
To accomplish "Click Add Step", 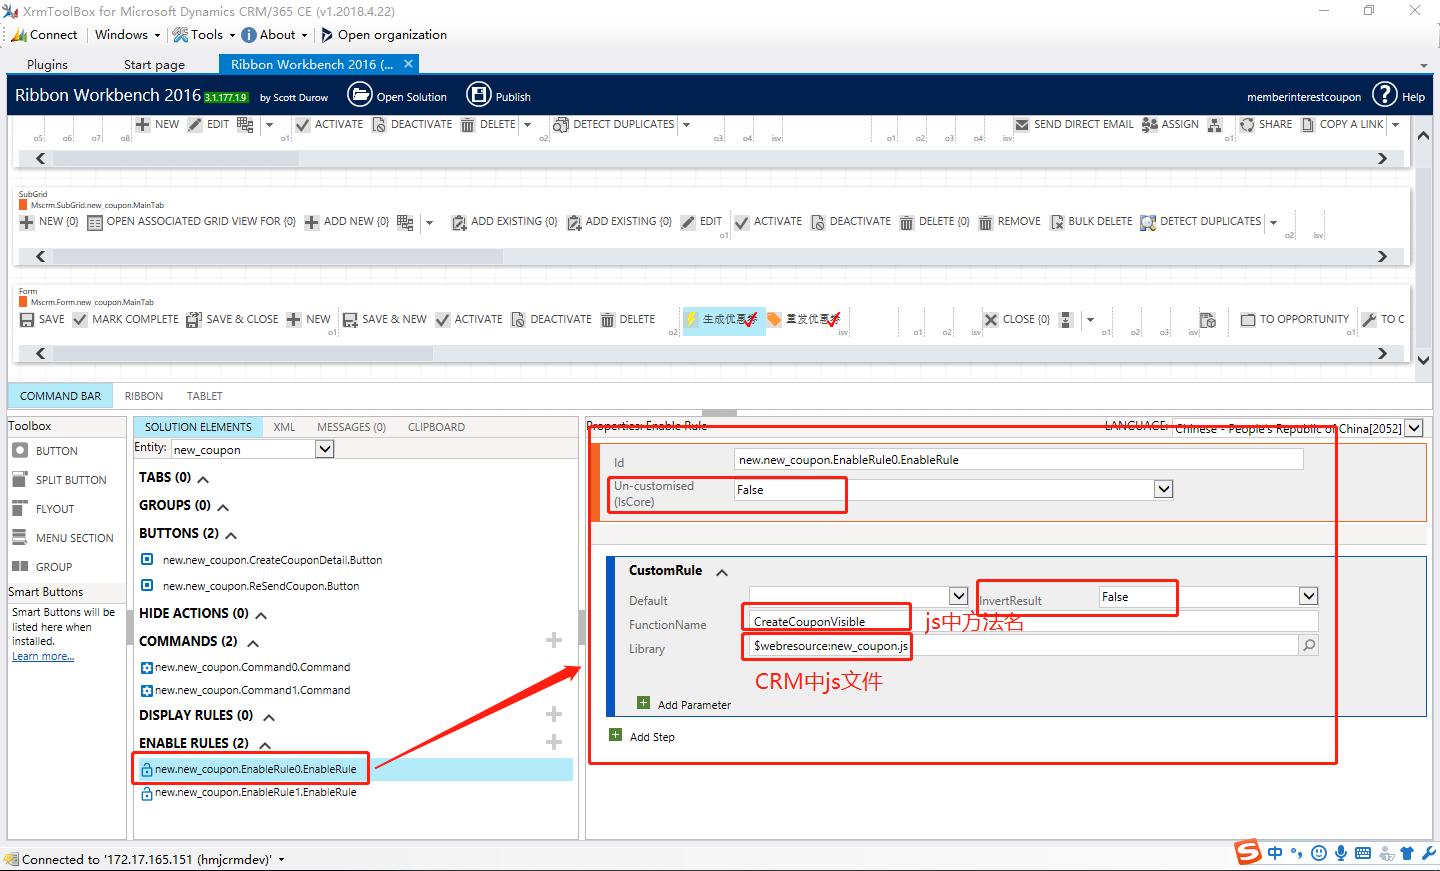I will tap(642, 736).
